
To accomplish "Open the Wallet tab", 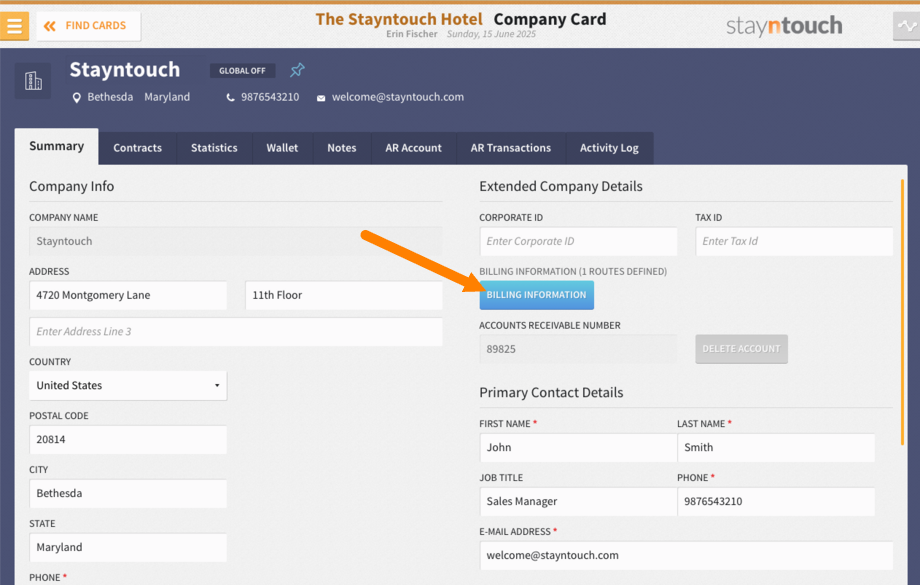I will (282, 148).
